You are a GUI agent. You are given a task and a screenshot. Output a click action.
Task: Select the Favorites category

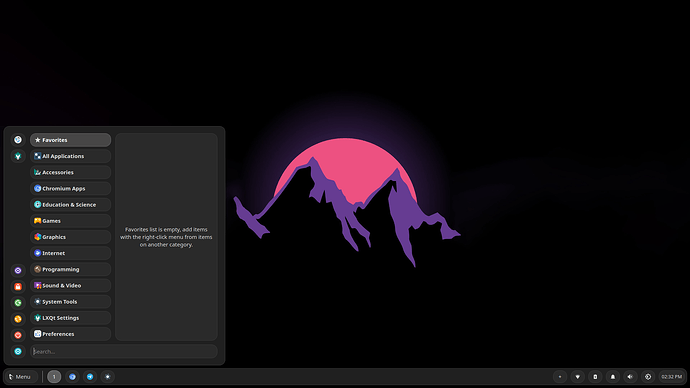[x=70, y=140]
